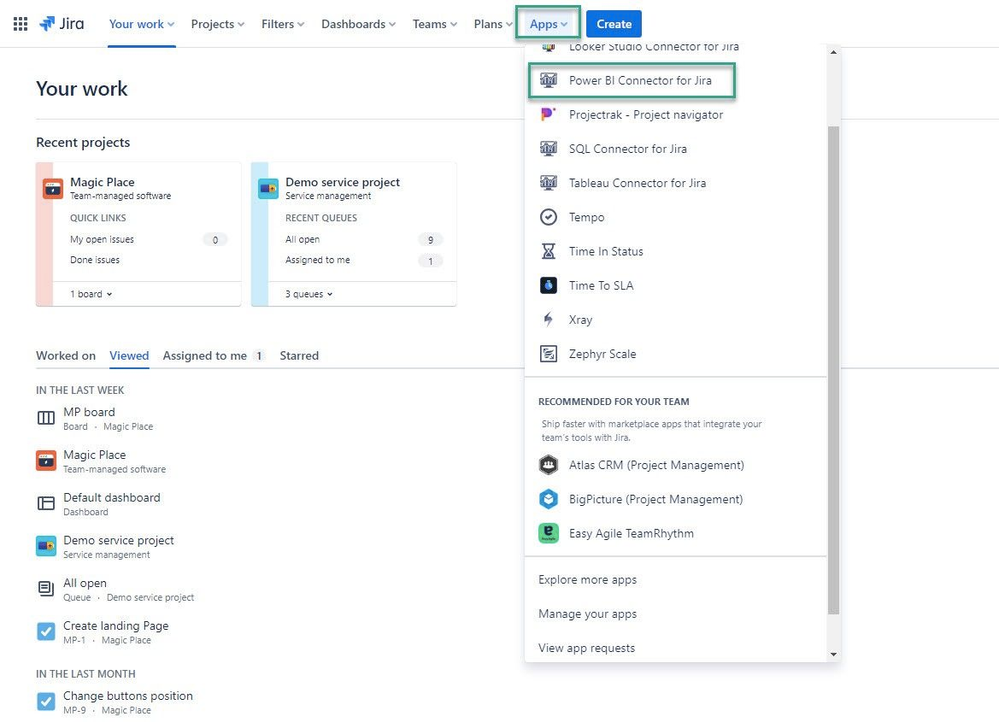Click the Apps menu scroll up arrow

point(833,52)
